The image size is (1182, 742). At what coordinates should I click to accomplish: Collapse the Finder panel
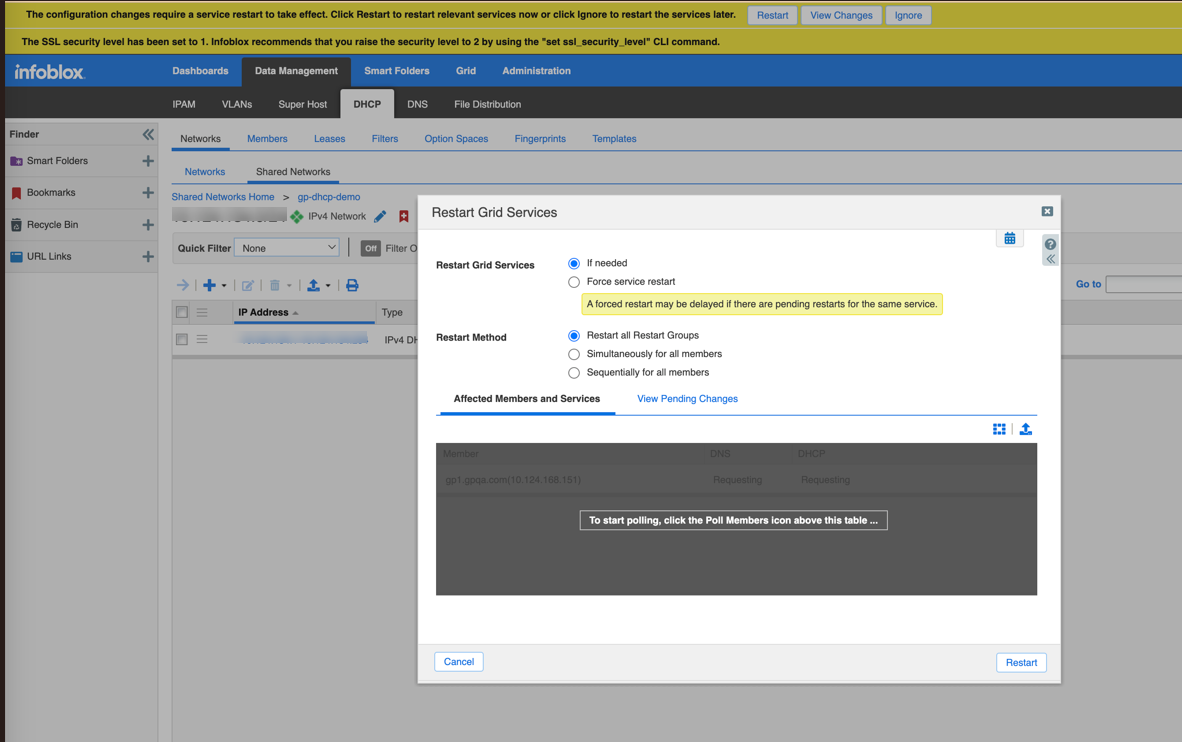coord(148,134)
